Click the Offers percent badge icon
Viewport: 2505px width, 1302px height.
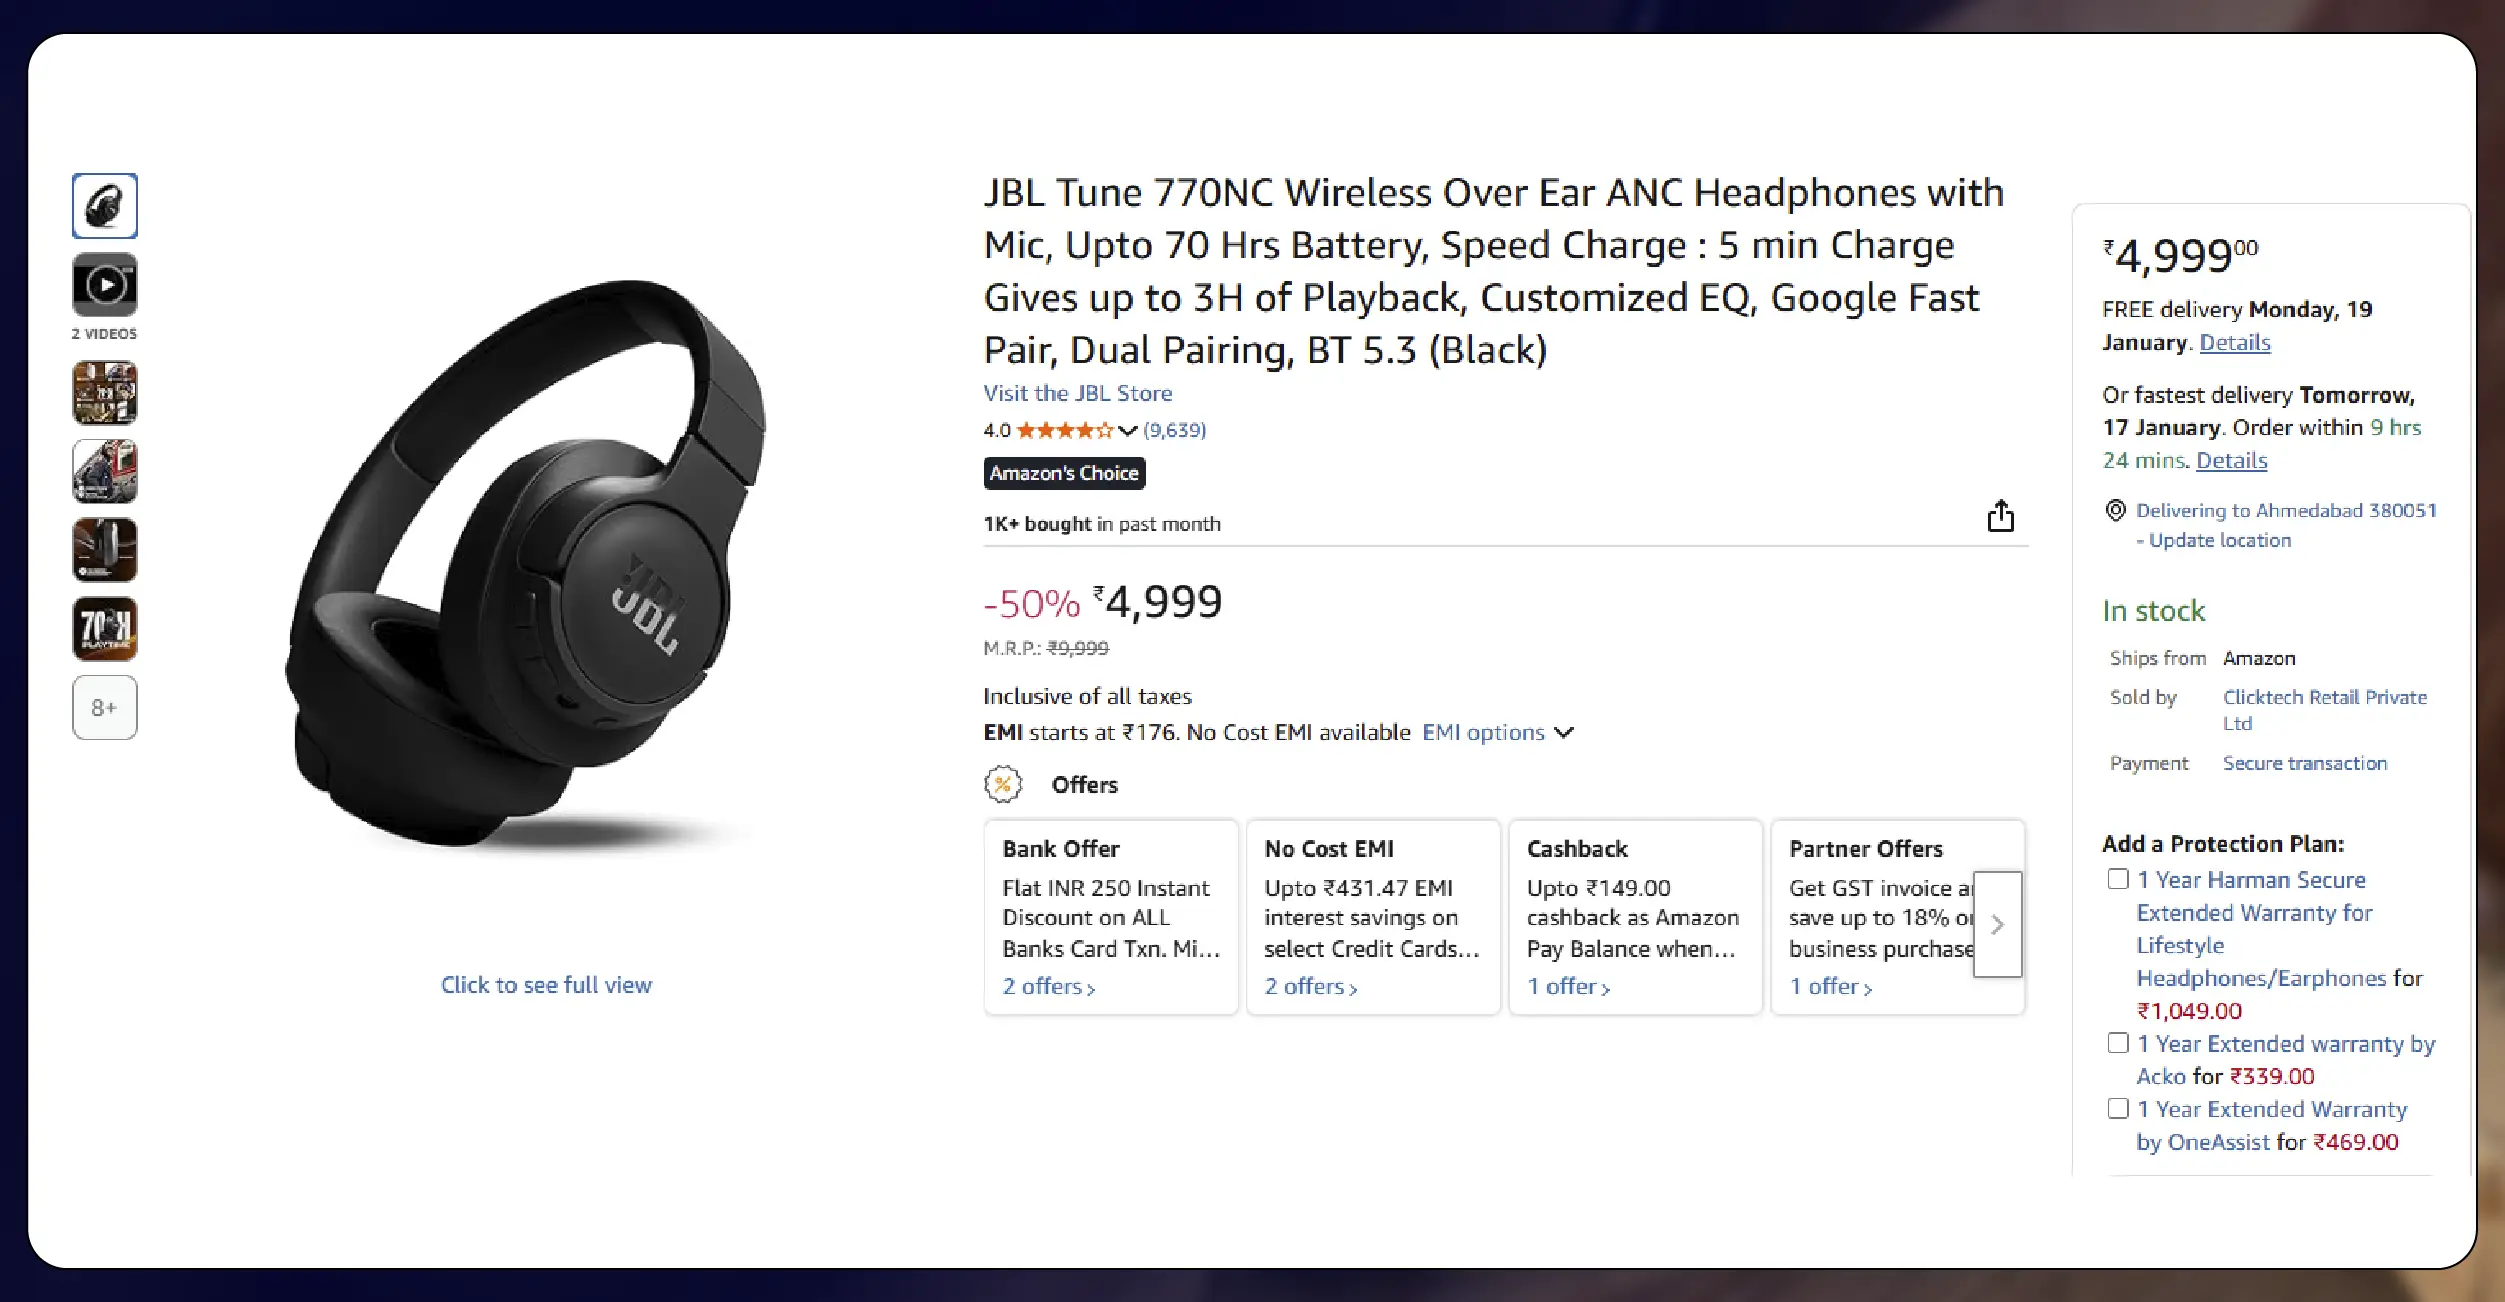(1003, 785)
